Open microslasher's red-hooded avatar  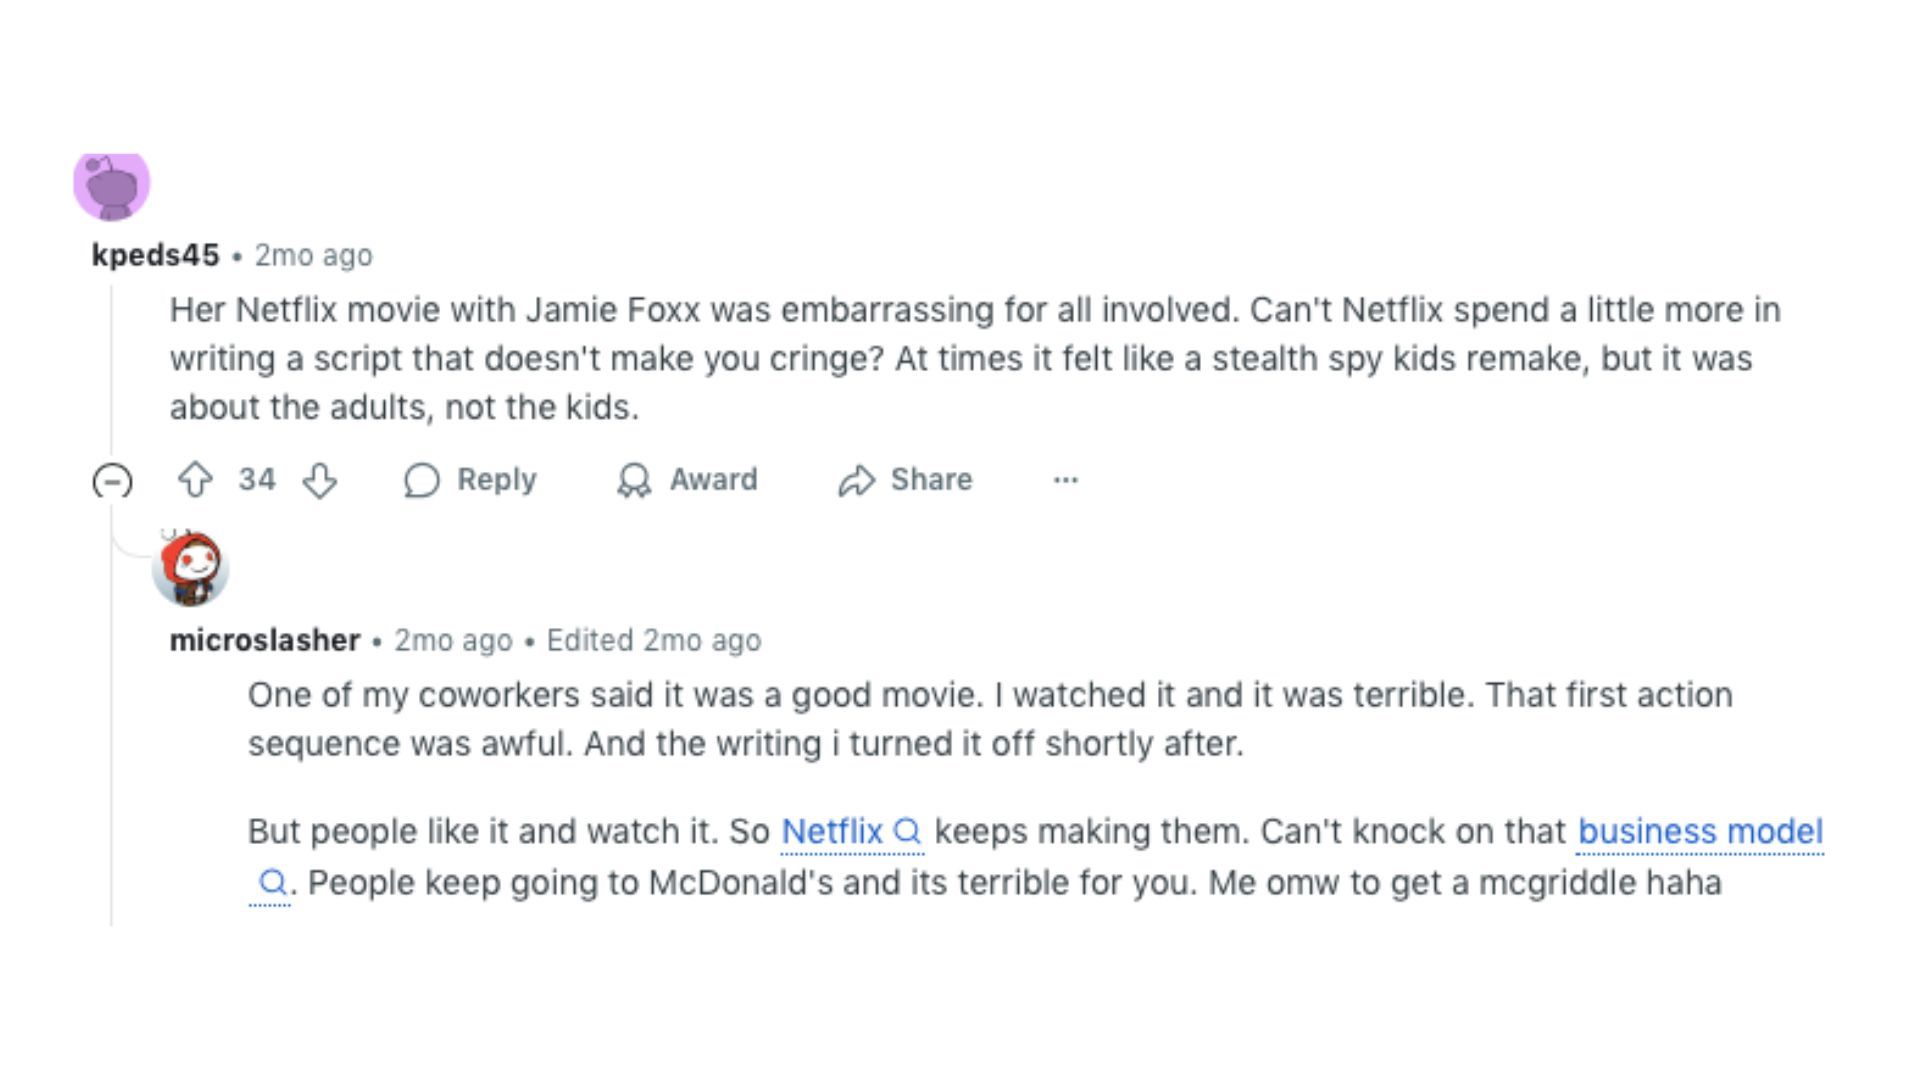(191, 568)
